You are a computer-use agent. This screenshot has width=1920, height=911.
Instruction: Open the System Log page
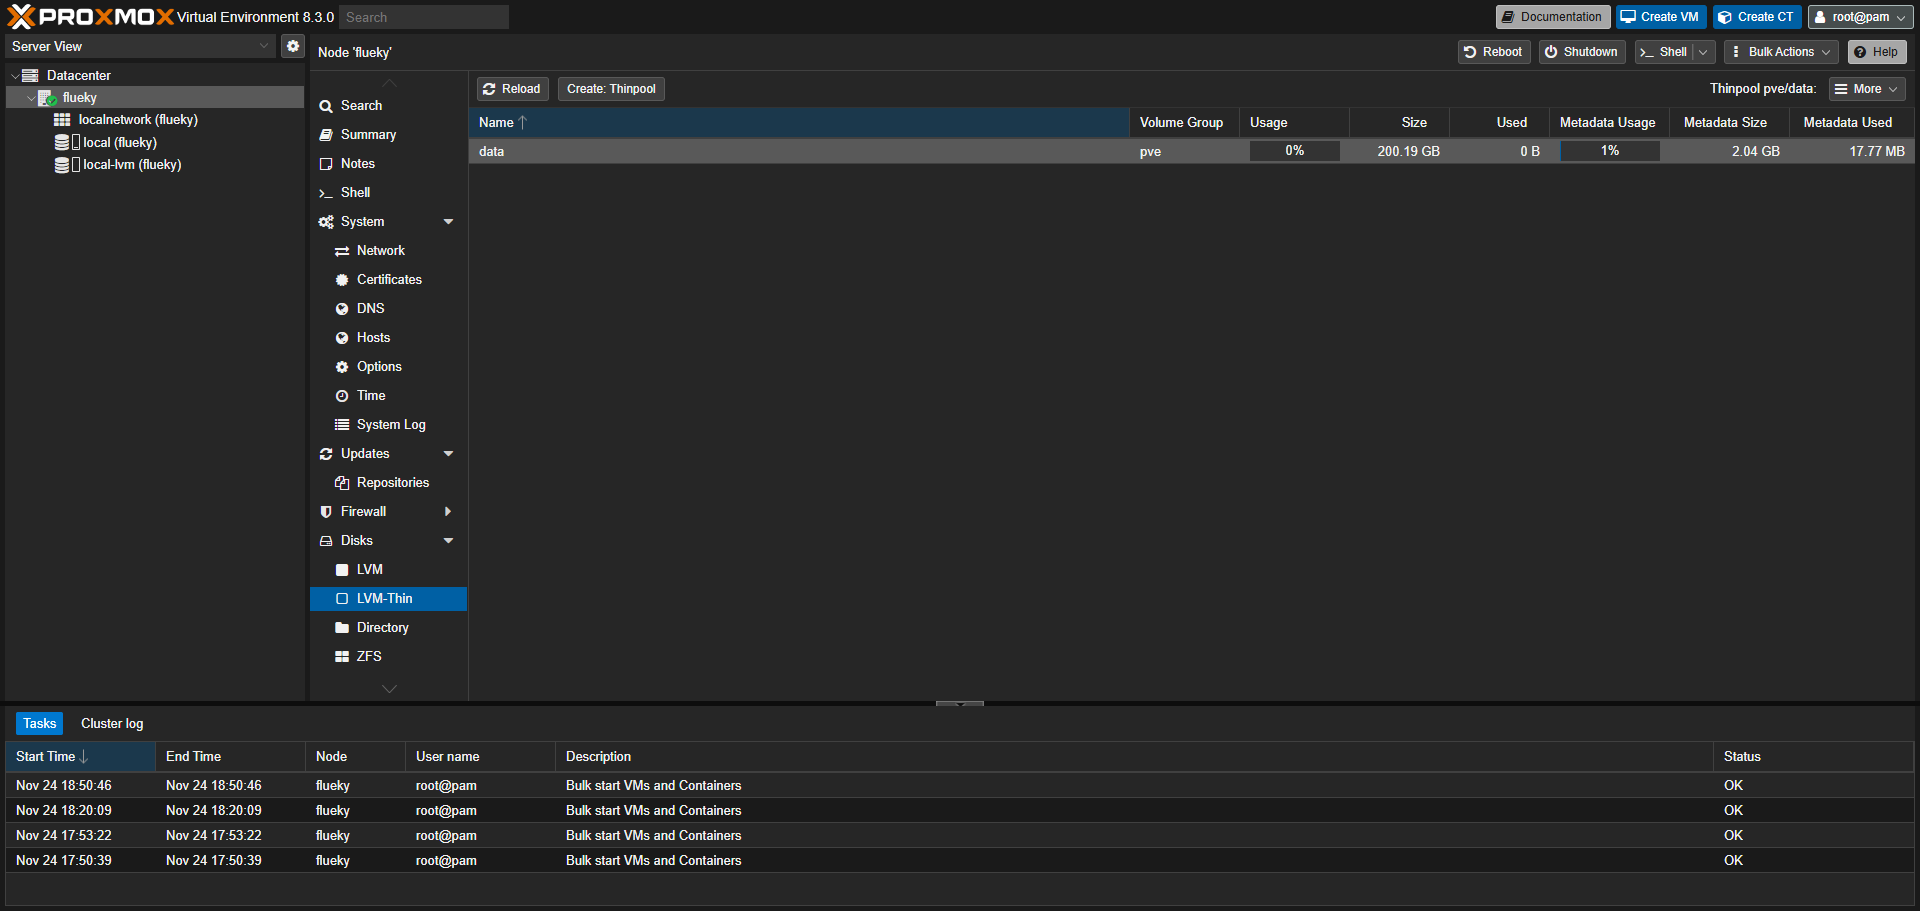(390, 425)
